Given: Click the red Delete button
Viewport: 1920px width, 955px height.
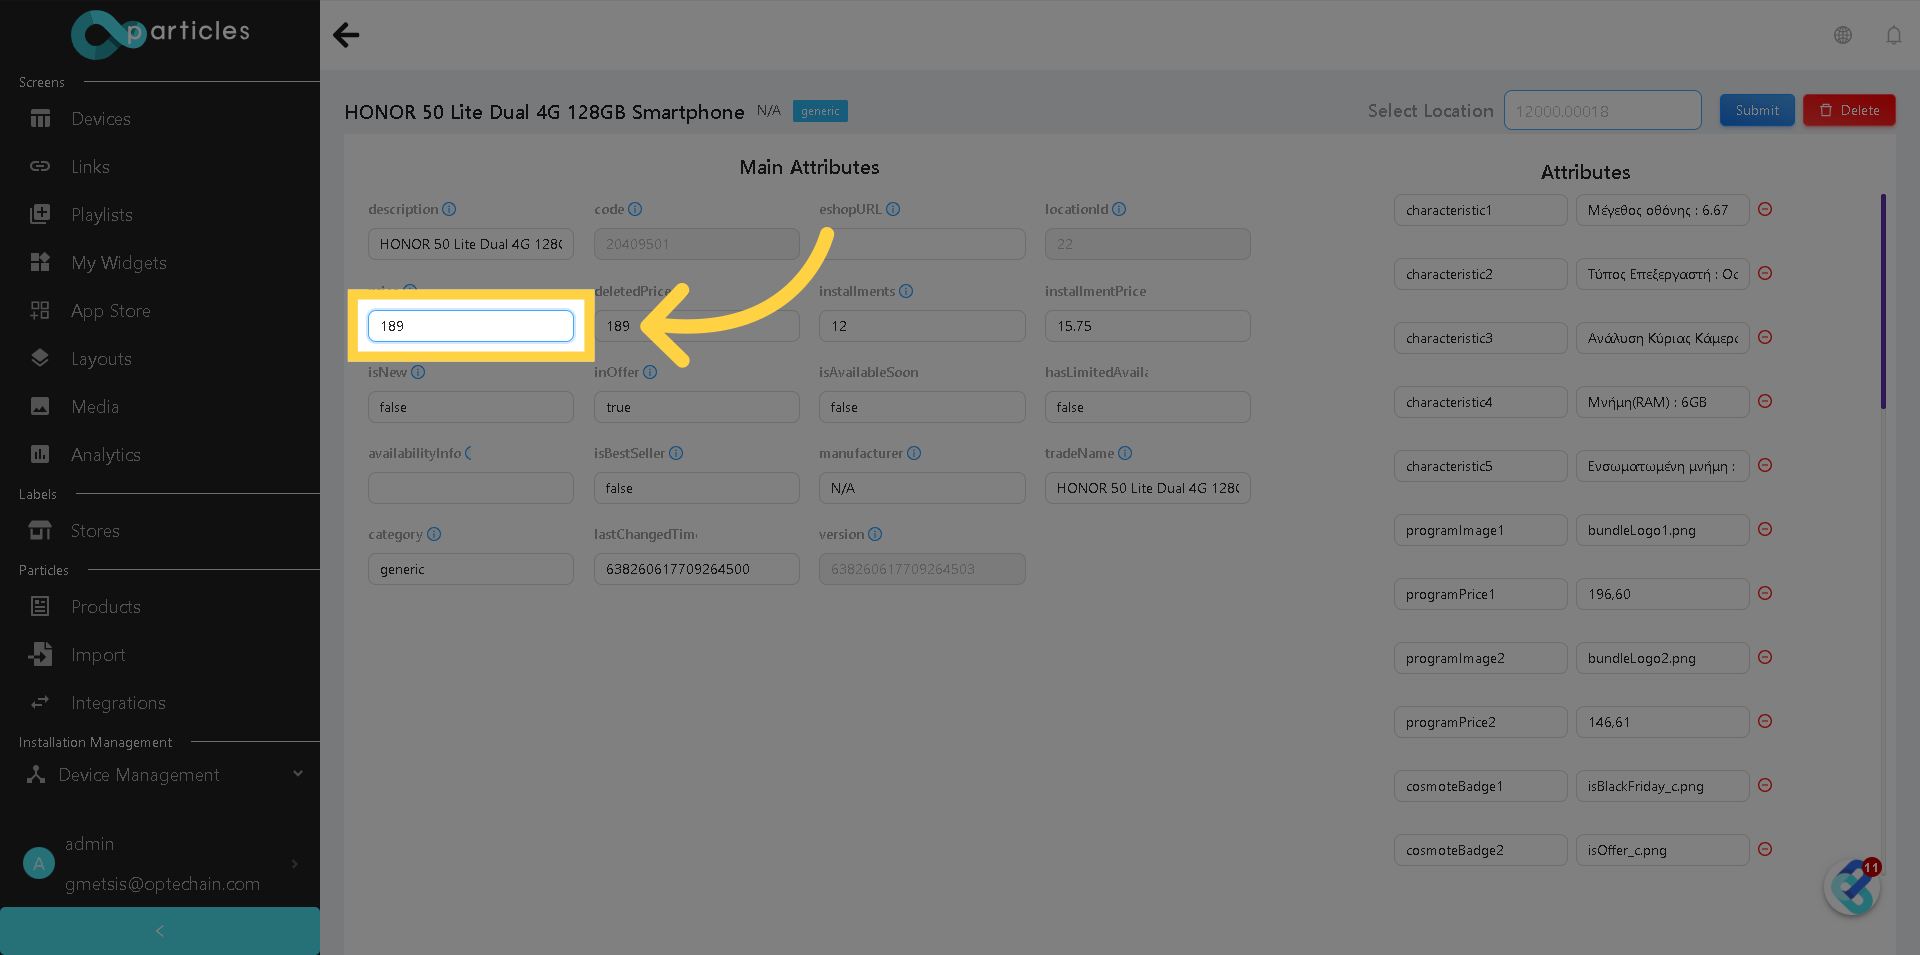Looking at the screenshot, I should point(1849,110).
